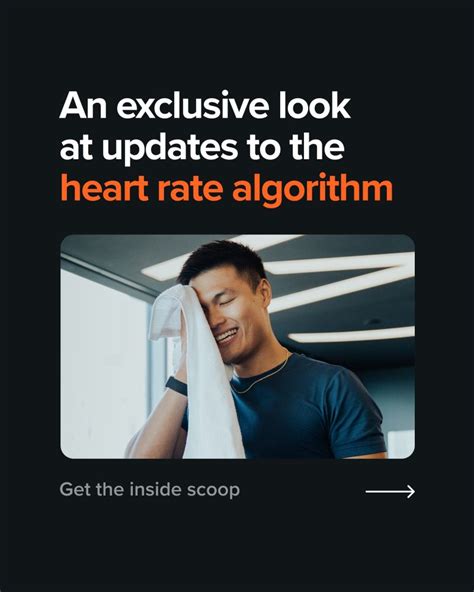Click the word "exclusive" in the headline

point(192,107)
